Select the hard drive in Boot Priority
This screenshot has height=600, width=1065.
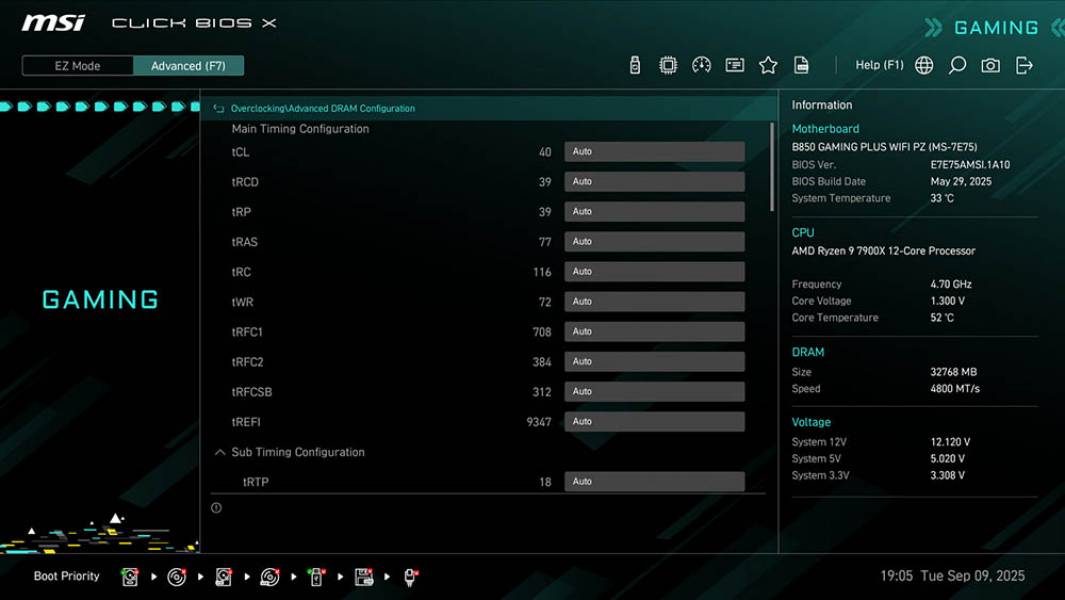pos(130,576)
